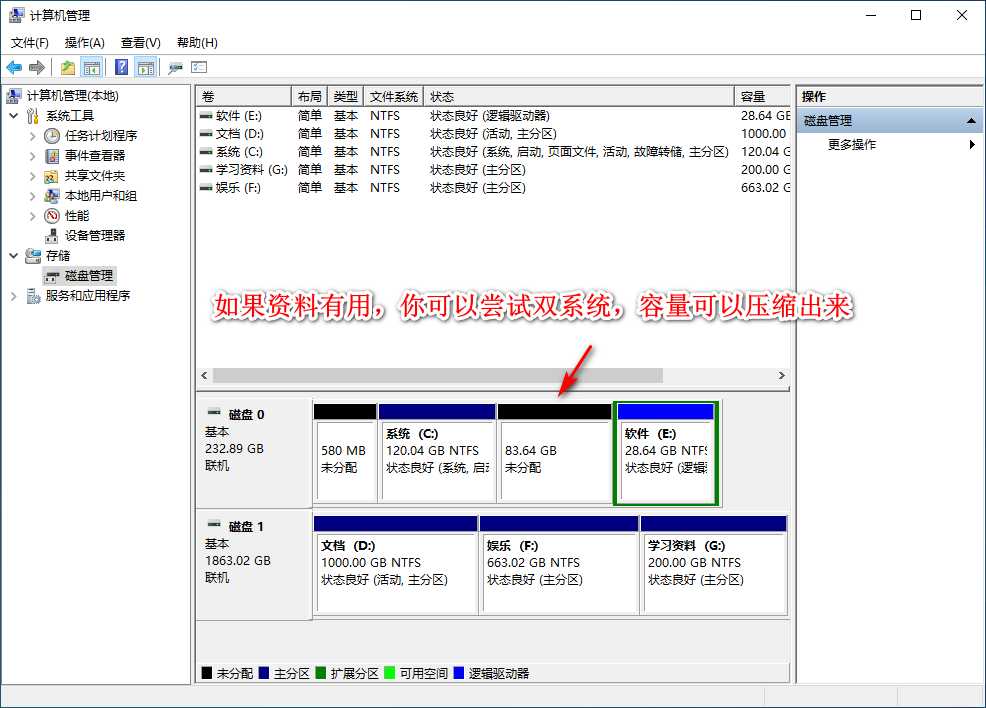Click the Forward arrow toolbar icon
Image resolution: width=986 pixels, height=708 pixels.
[x=37, y=67]
